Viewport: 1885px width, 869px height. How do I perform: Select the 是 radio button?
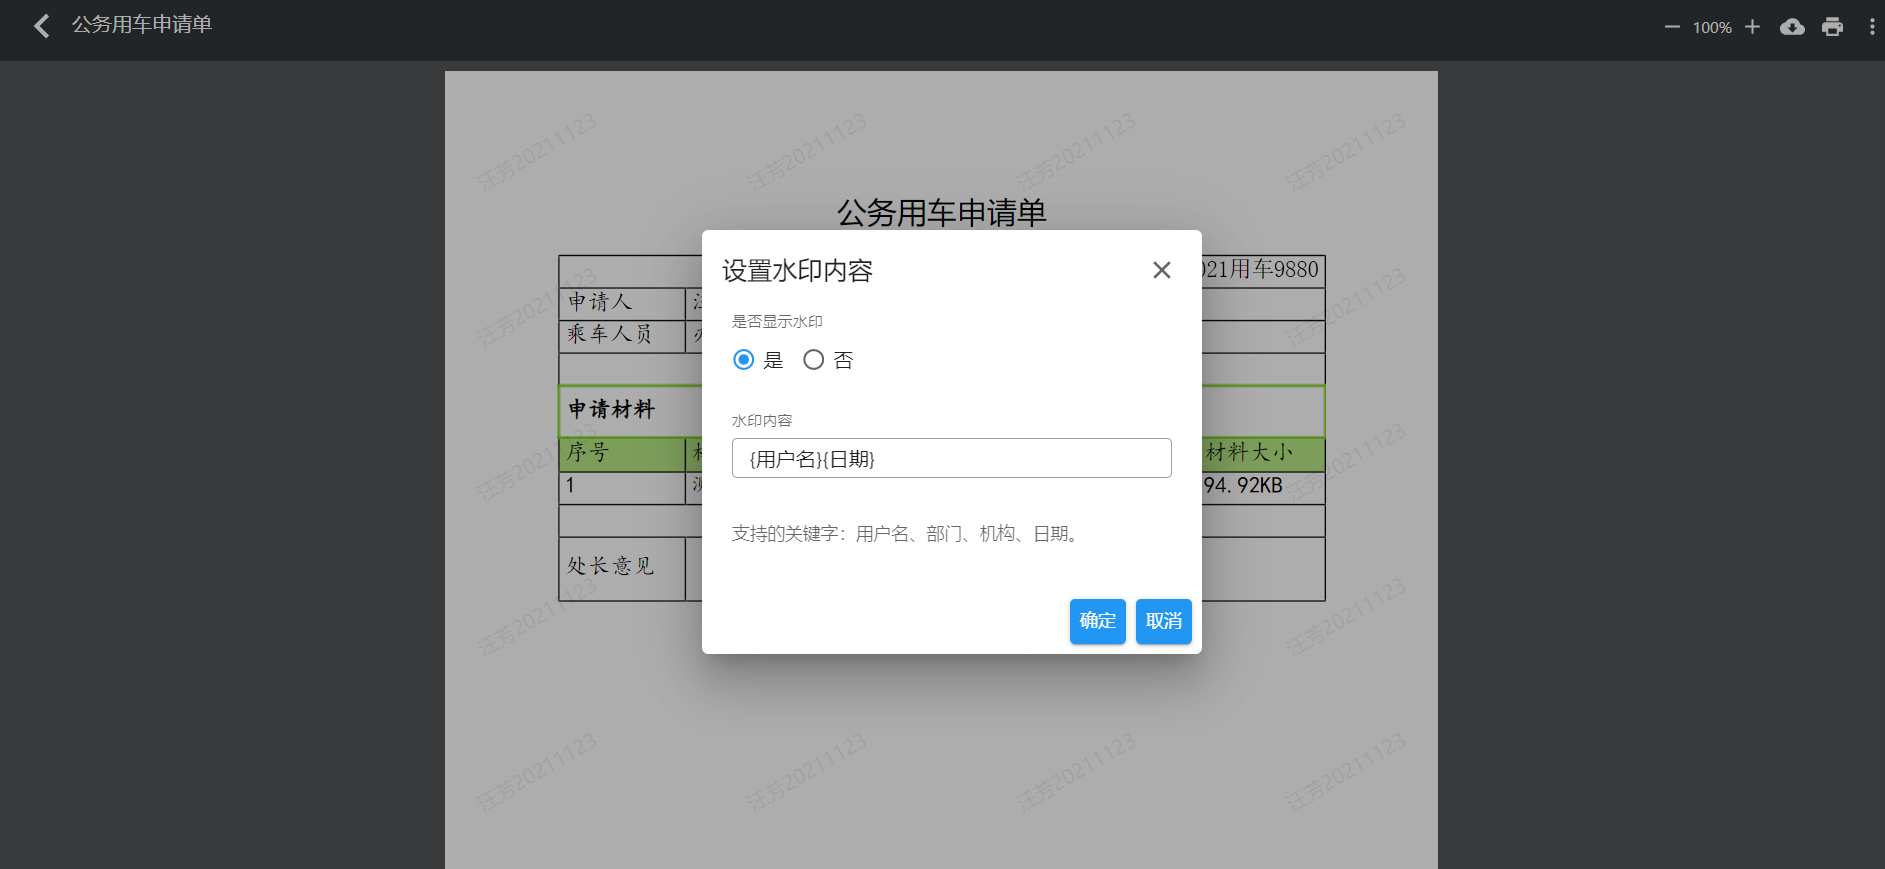click(743, 360)
